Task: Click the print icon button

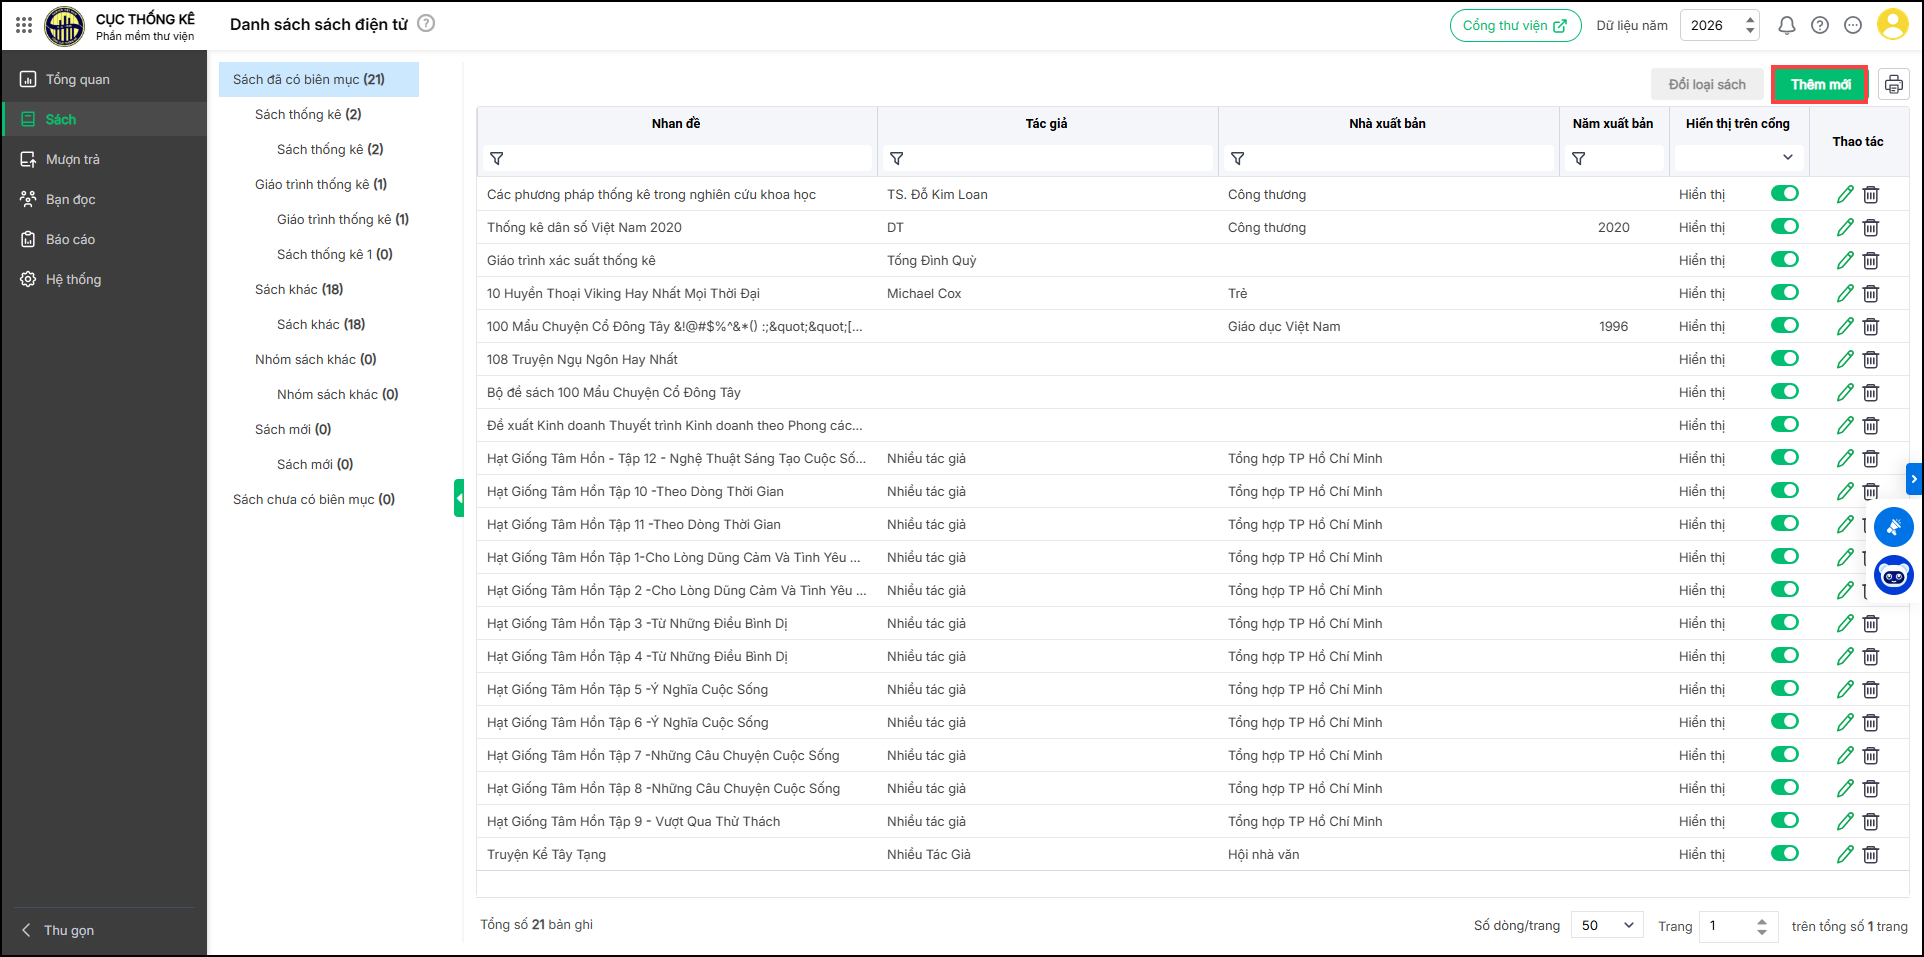Action: pos(1893,85)
